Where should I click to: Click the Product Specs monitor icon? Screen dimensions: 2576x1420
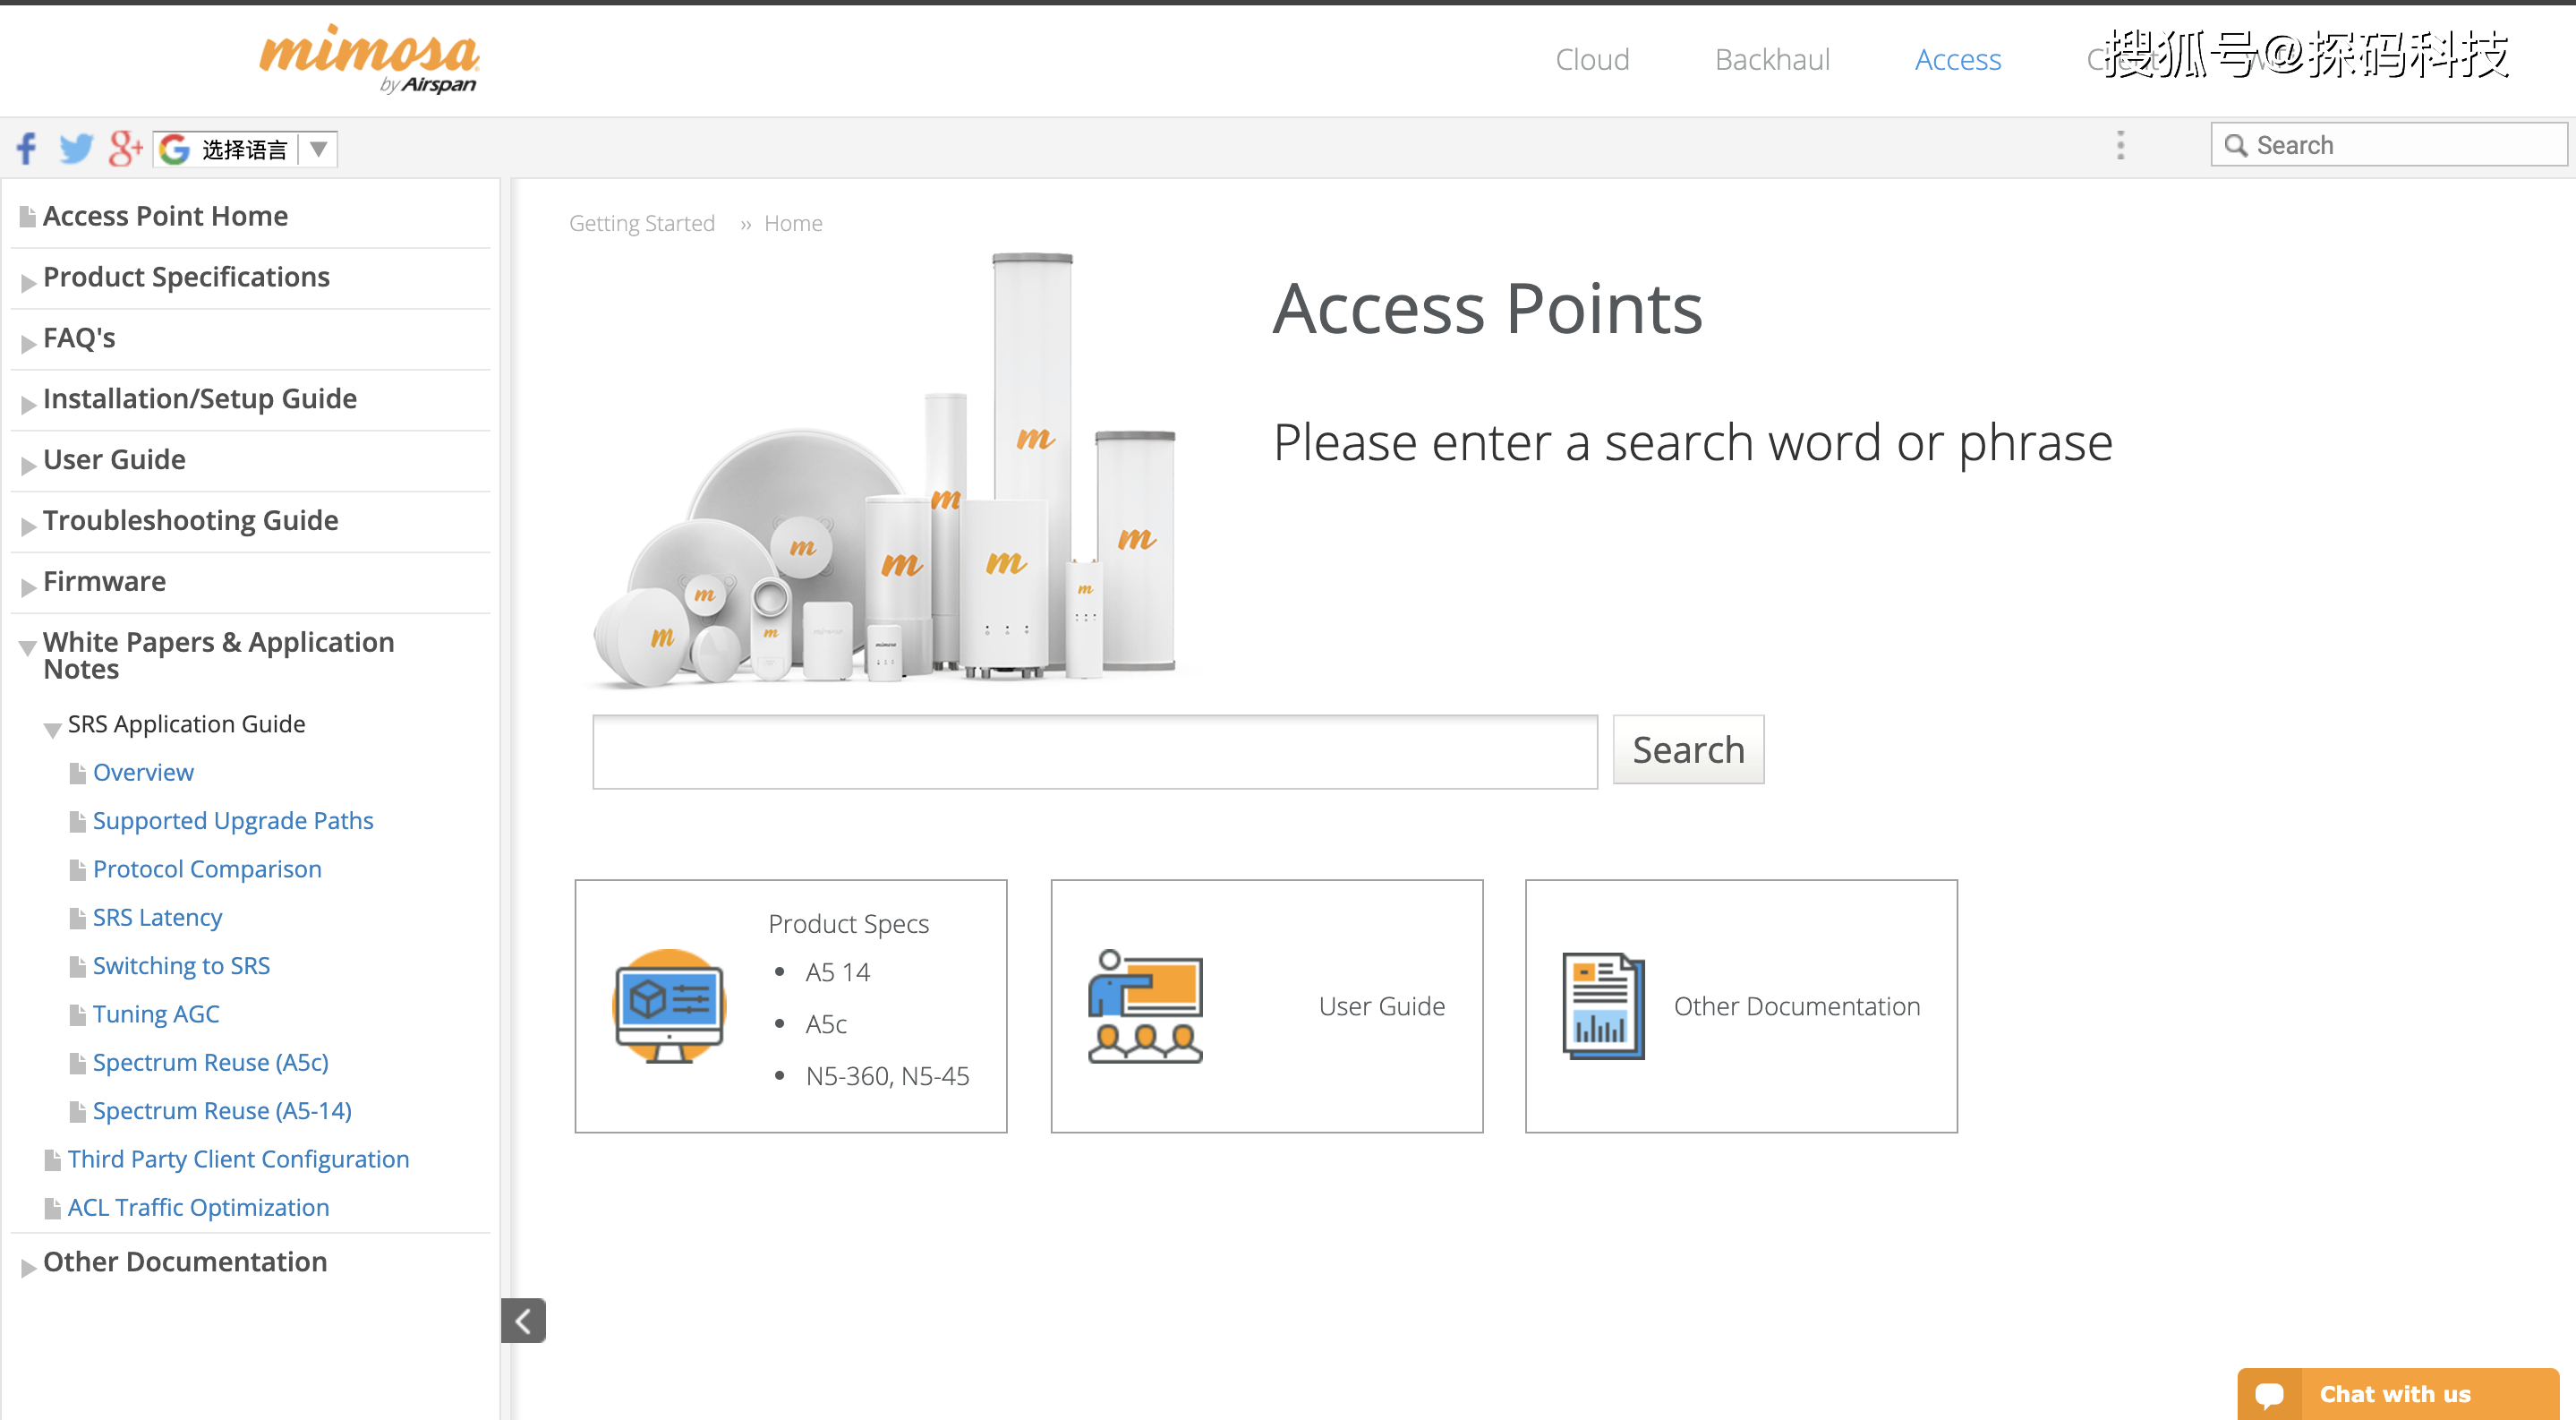pyautogui.click(x=669, y=1006)
